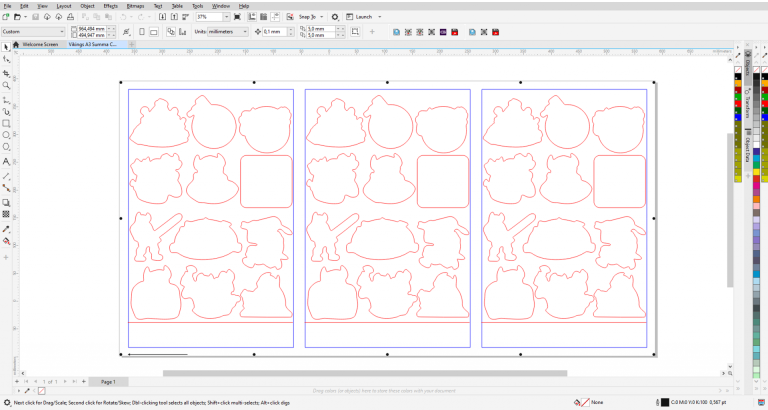This screenshot has height=410, width=768.
Task: Click the Page 1 tab at bottom
Action: click(x=107, y=382)
